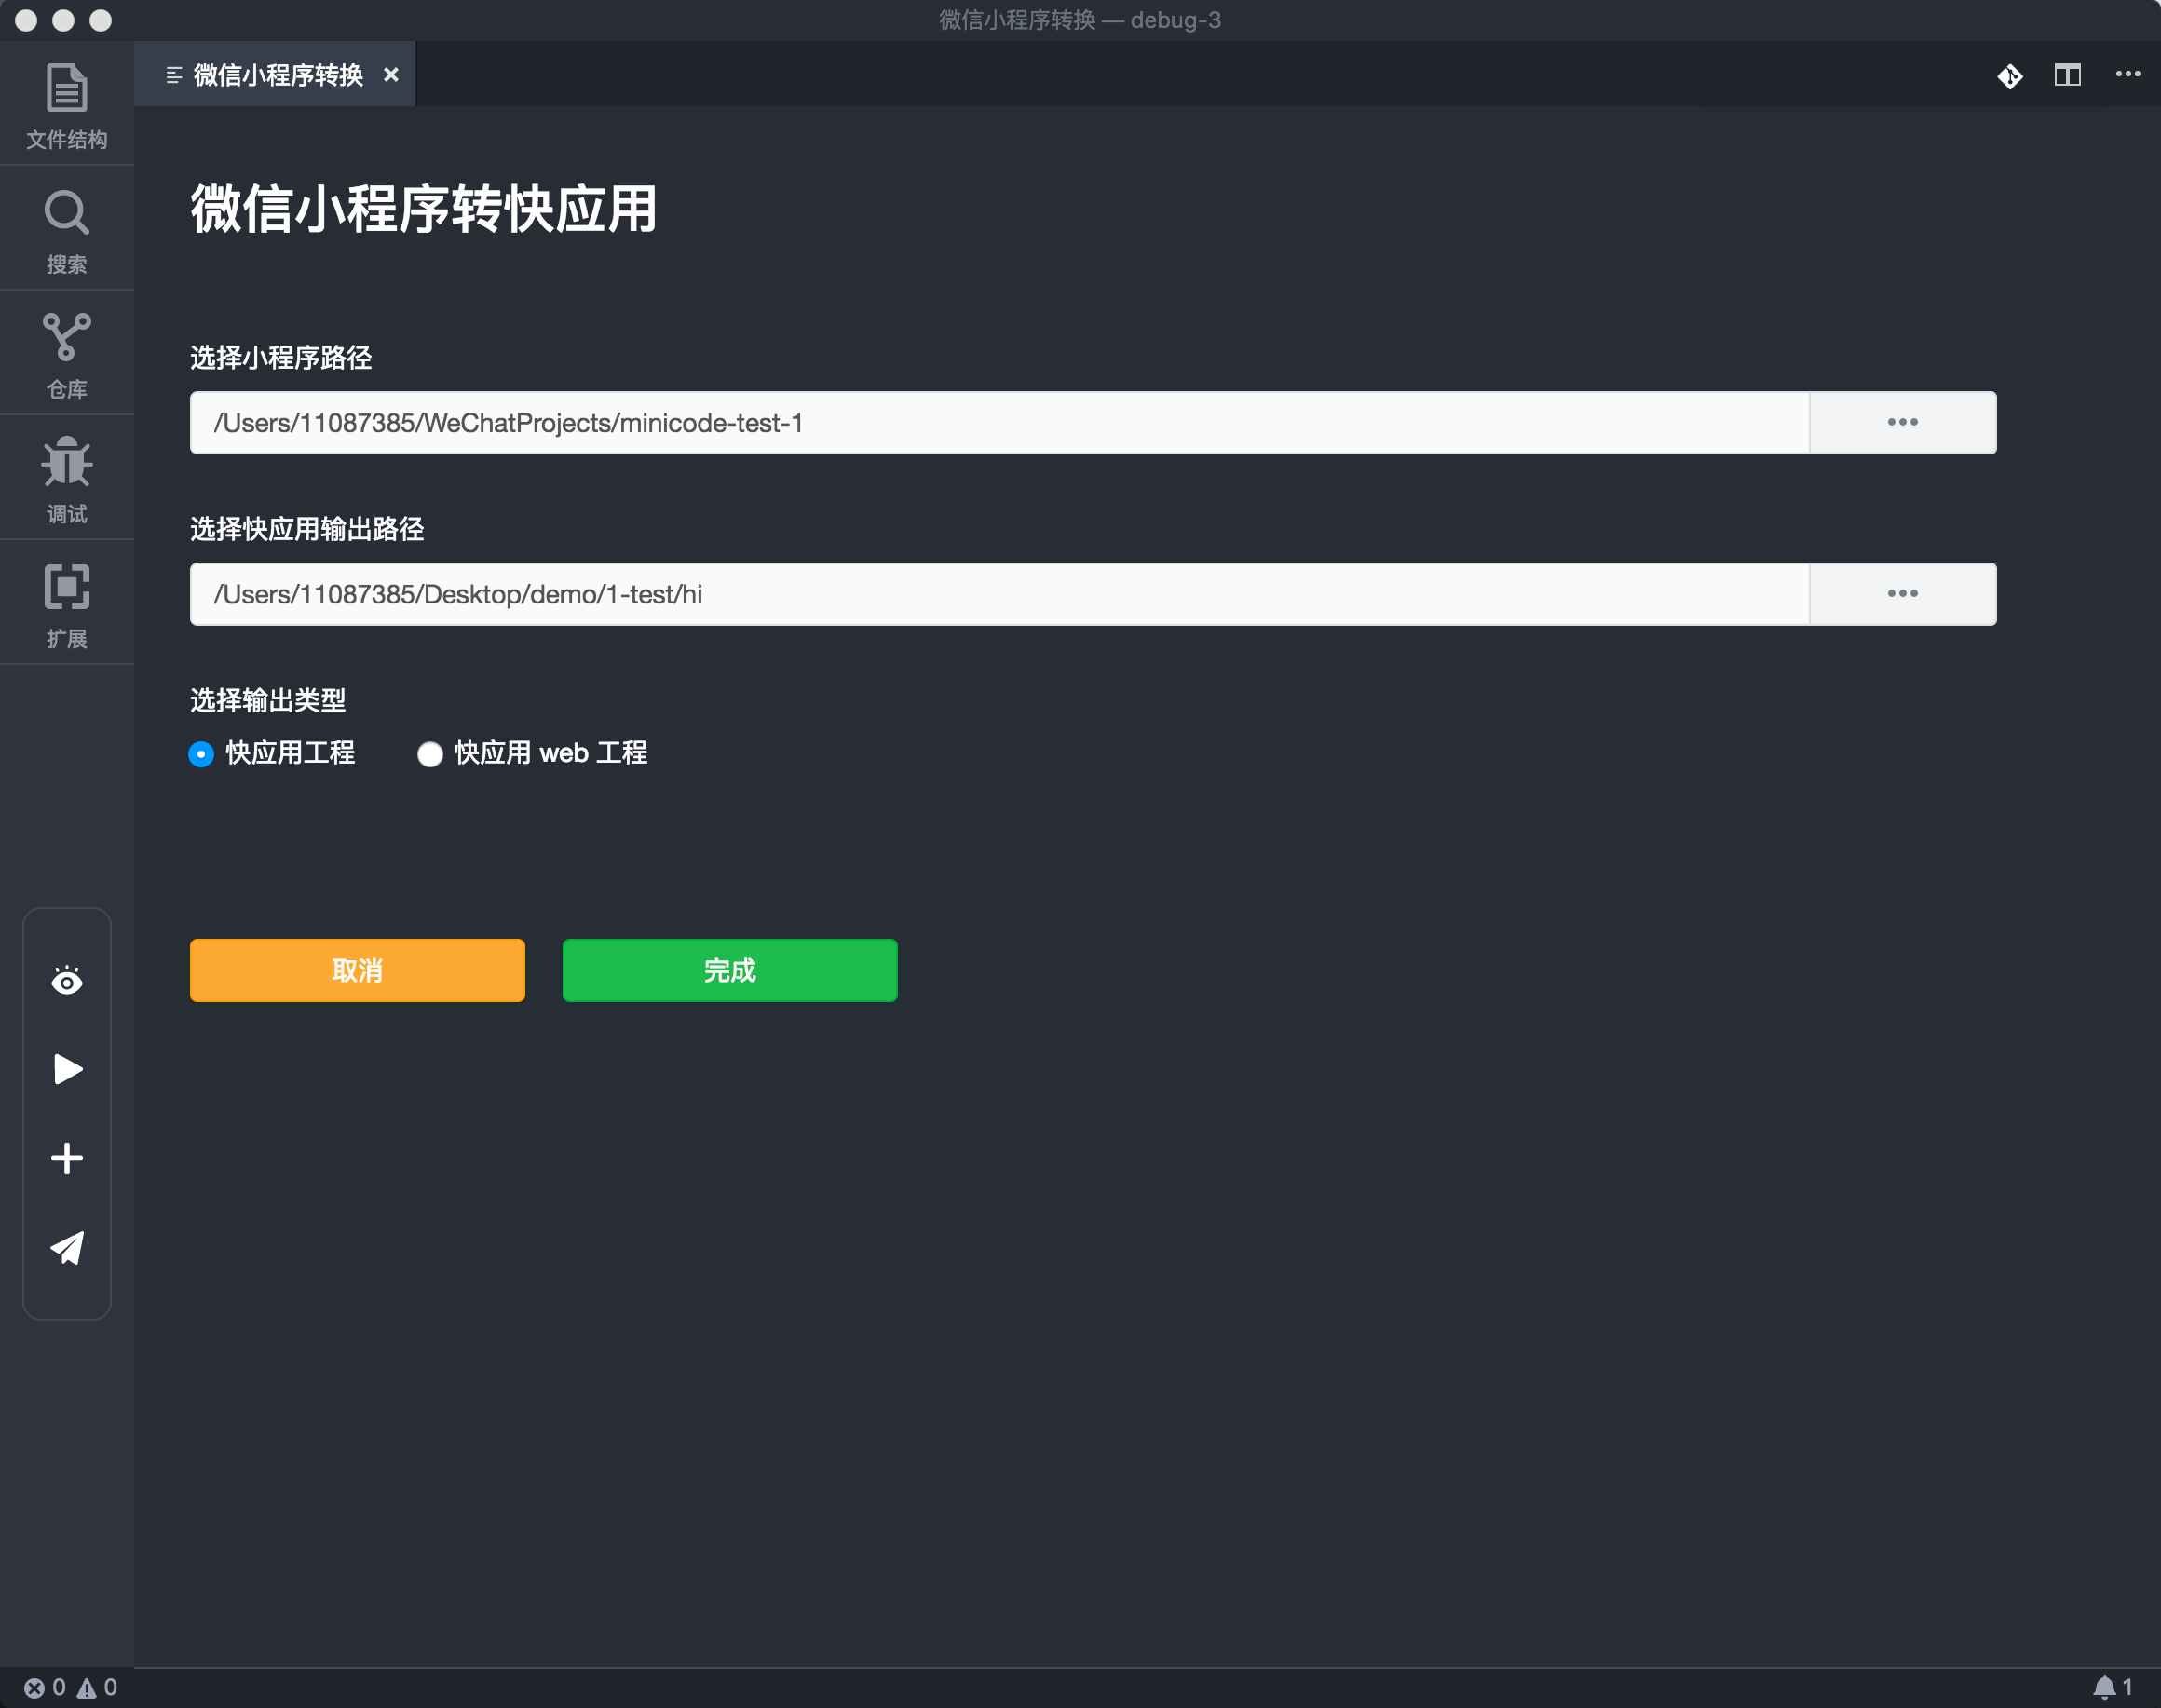Close the 微信小程序转换 tab
2161x1708 pixels.
click(x=391, y=75)
